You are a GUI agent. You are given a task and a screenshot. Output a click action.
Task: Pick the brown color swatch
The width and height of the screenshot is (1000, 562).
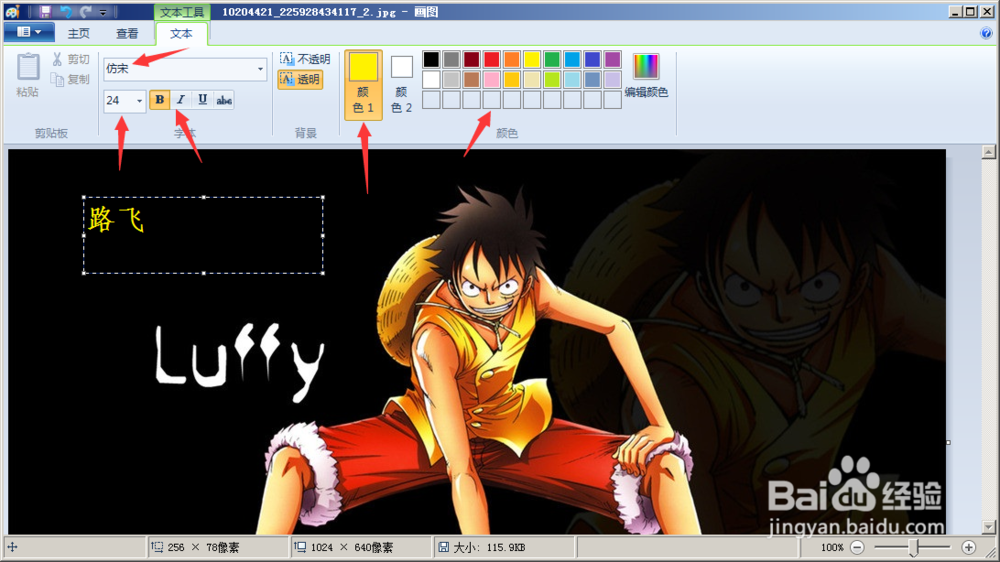[471, 80]
